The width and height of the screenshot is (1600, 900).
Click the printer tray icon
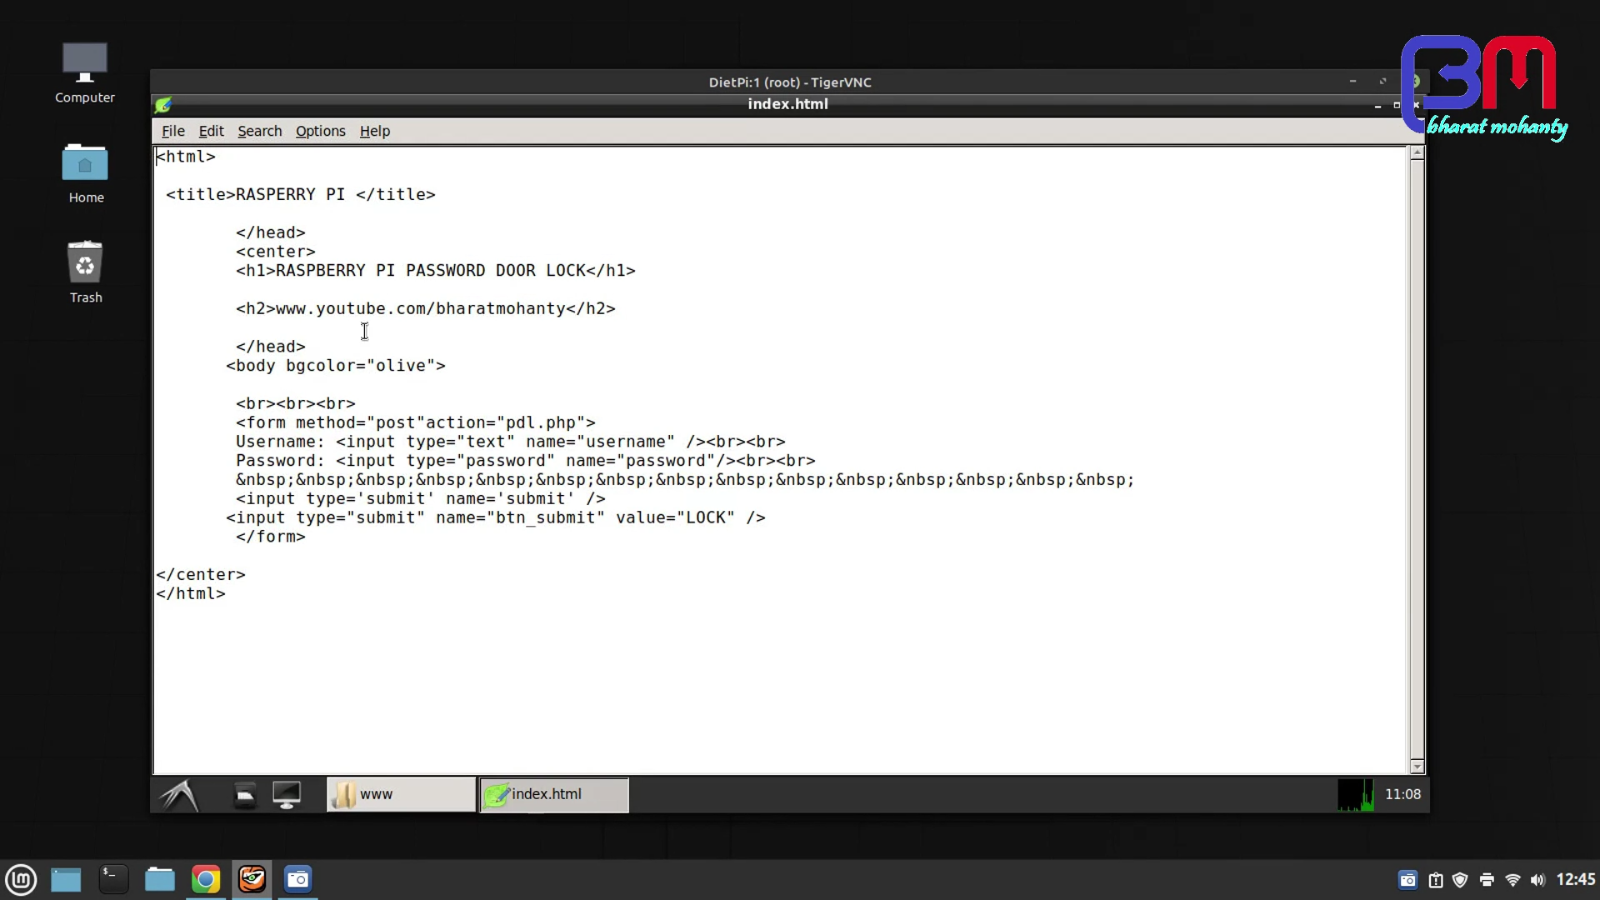pyautogui.click(x=1487, y=880)
